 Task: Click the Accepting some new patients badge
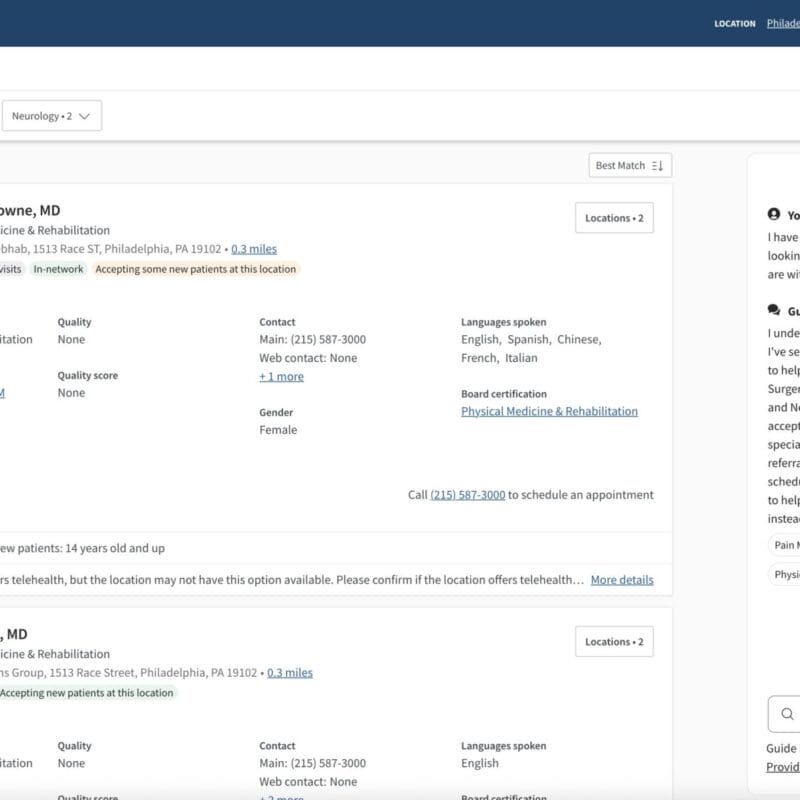coord(196,269)
